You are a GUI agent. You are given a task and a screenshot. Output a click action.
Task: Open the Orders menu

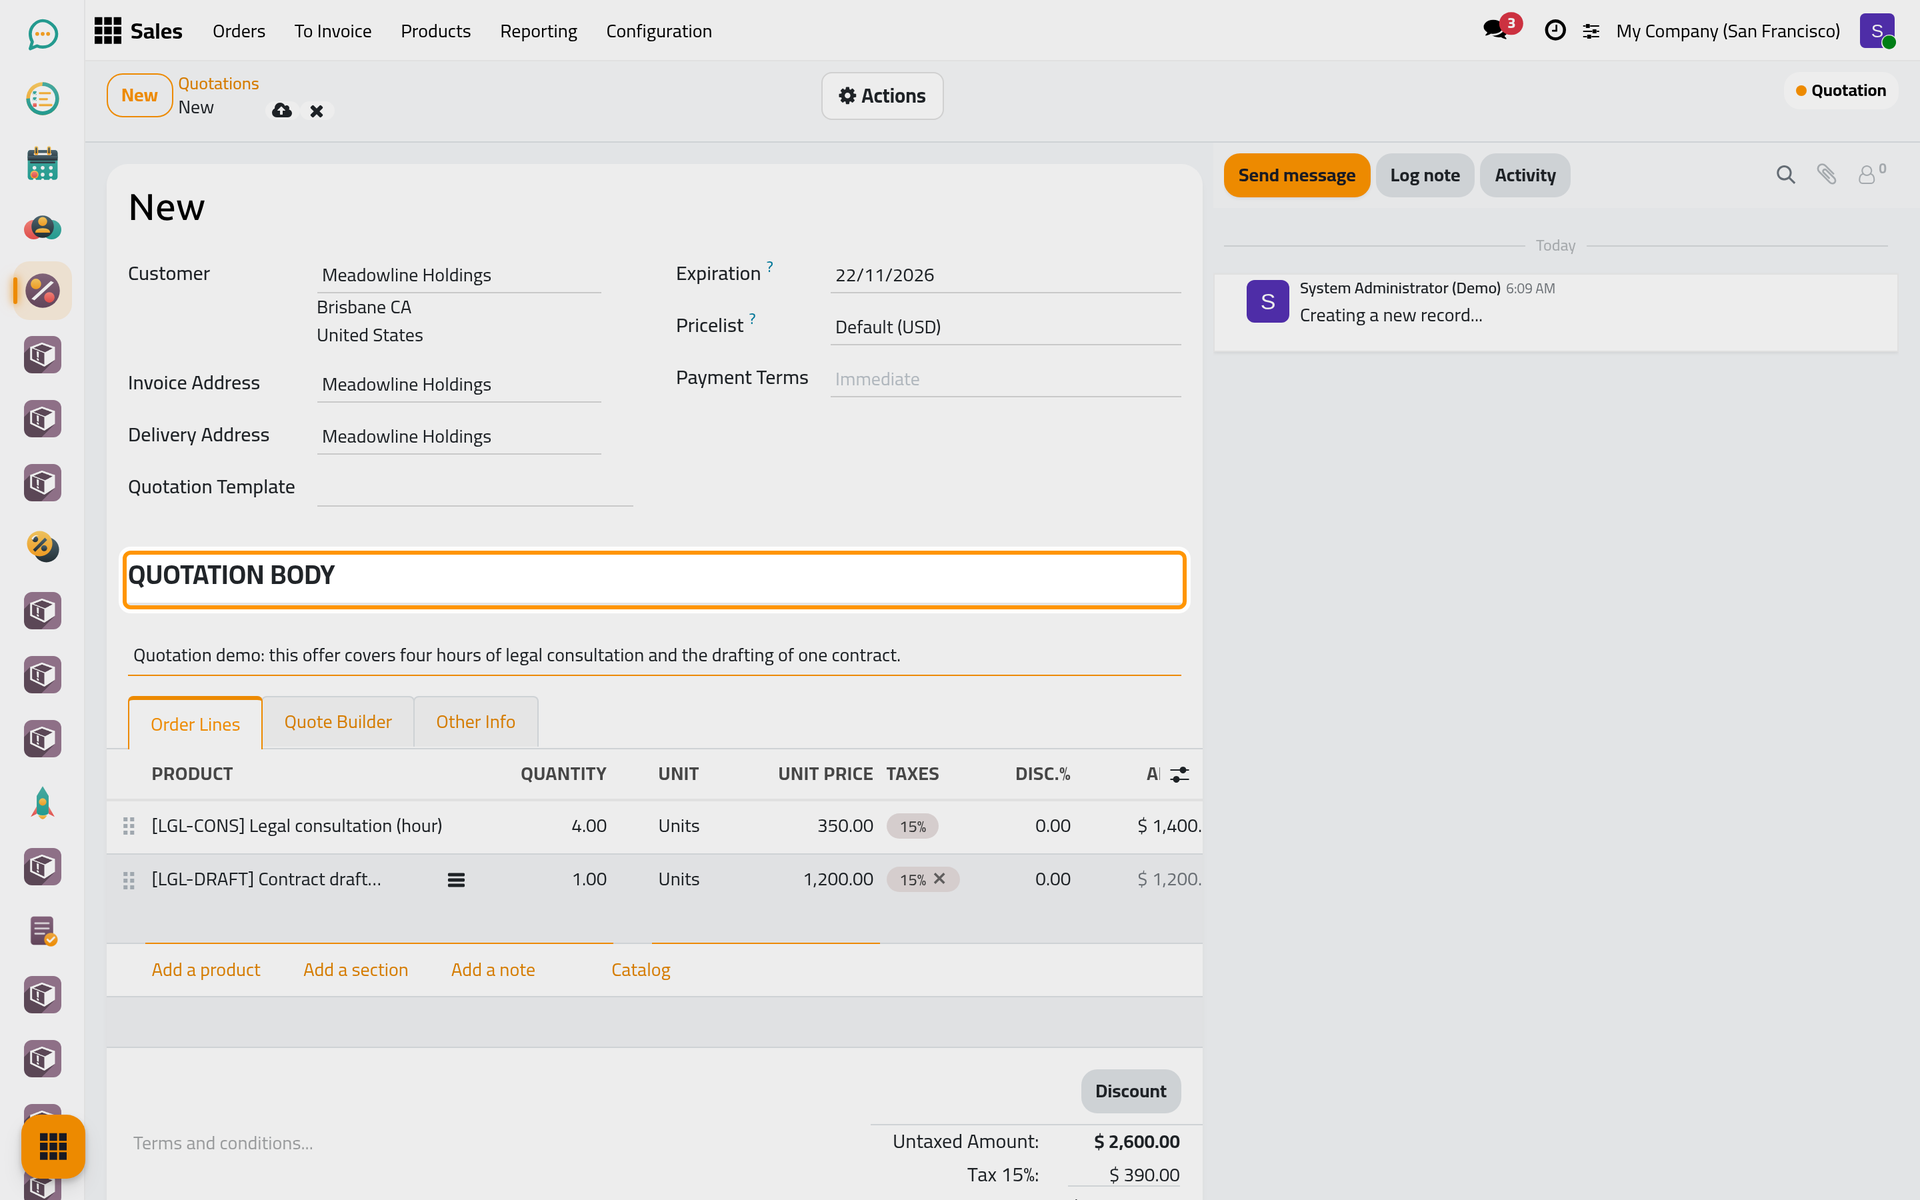pos(239,31)
